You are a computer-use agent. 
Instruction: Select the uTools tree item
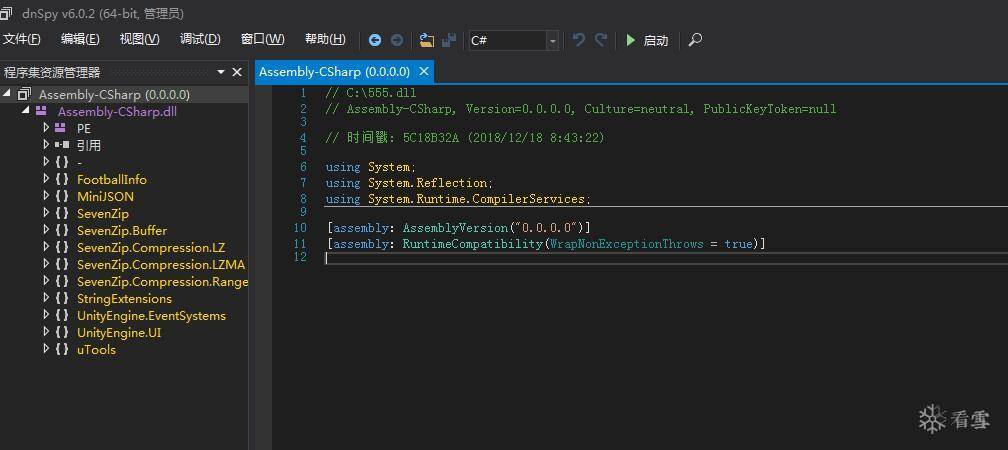pyautogui.click(x=96, y=350)
